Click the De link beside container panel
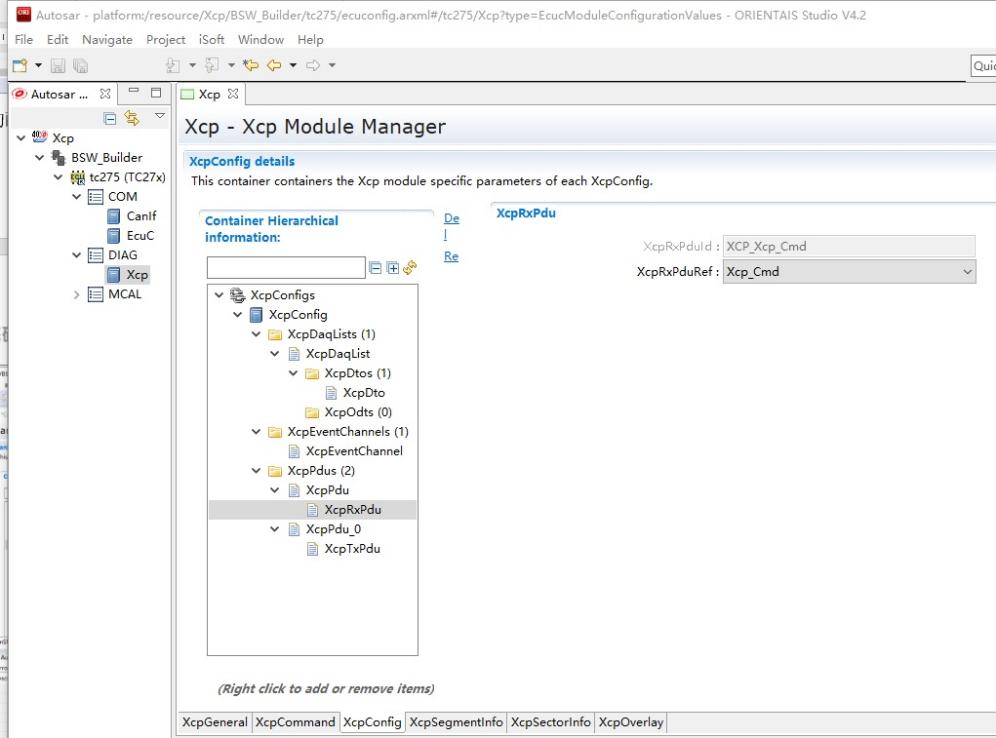This screenshot has height=738, width=996. pos(451,218)
